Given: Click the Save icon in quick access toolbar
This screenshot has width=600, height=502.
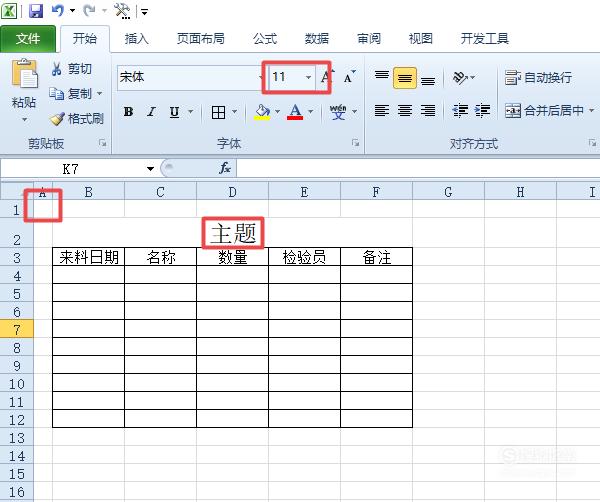Looking at the screenshot, I should (x=36, y=10).
